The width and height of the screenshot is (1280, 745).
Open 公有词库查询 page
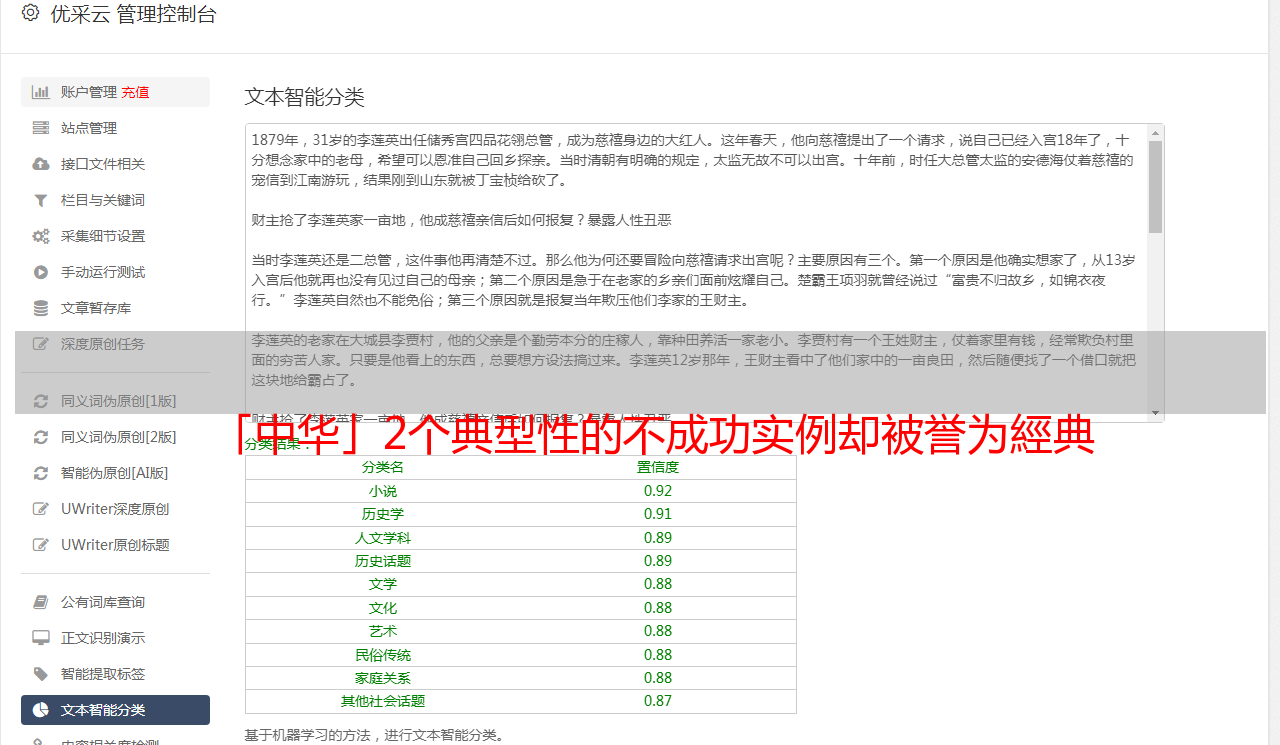(115, 602)
